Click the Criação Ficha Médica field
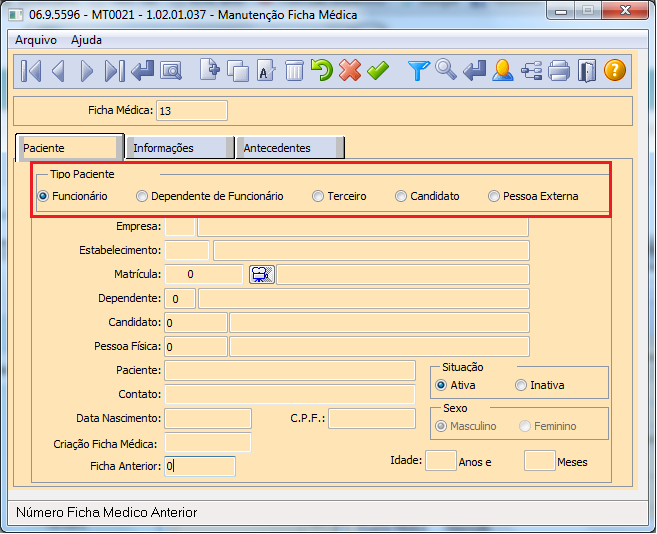The height and width of the screenshot is (534, 657). tap(208, 443)
